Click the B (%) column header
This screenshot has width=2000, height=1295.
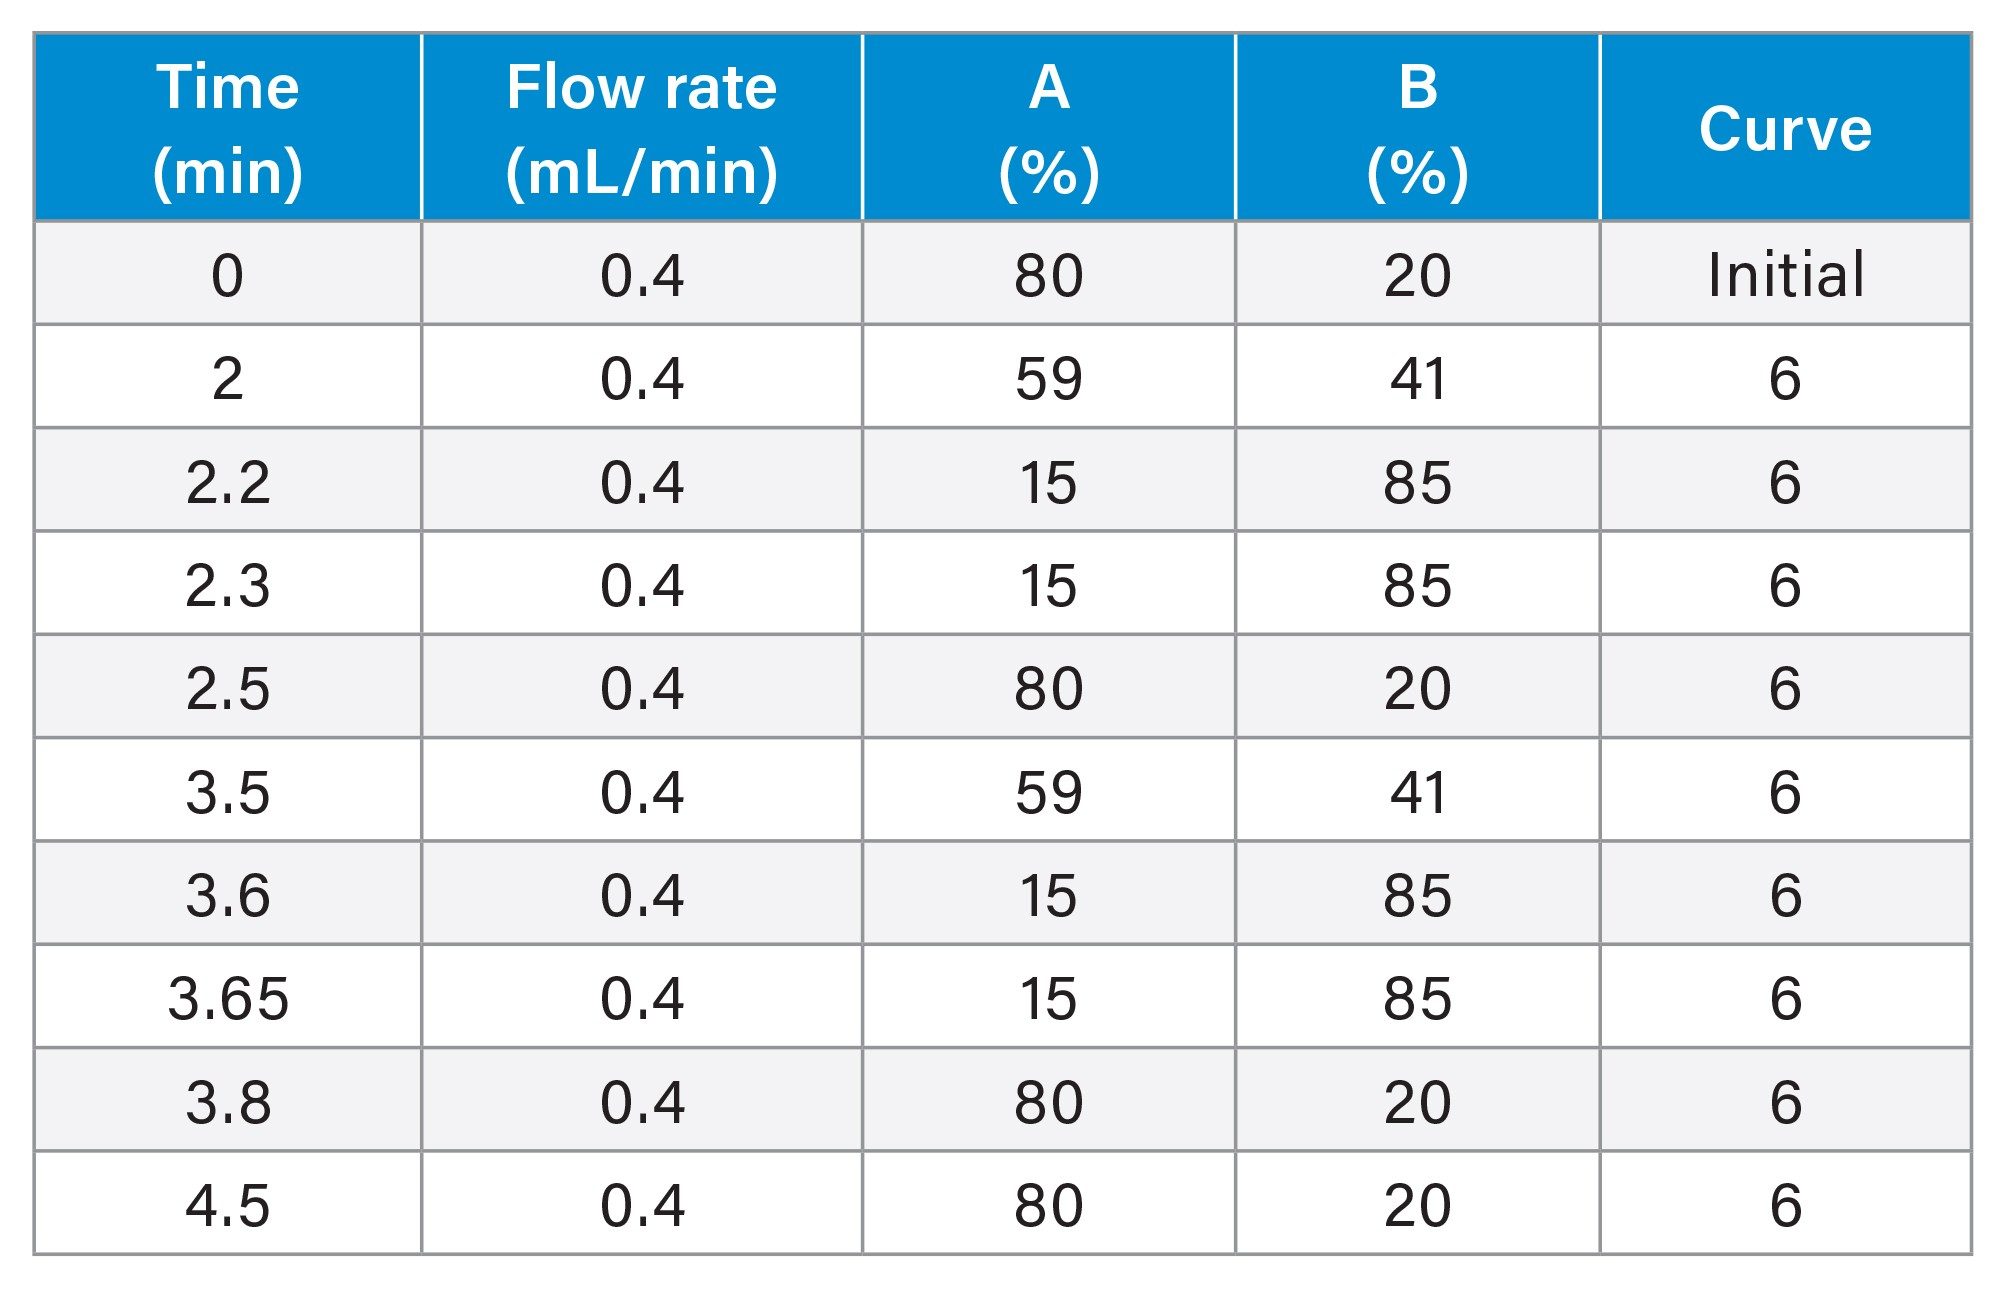pos(1417,127)
